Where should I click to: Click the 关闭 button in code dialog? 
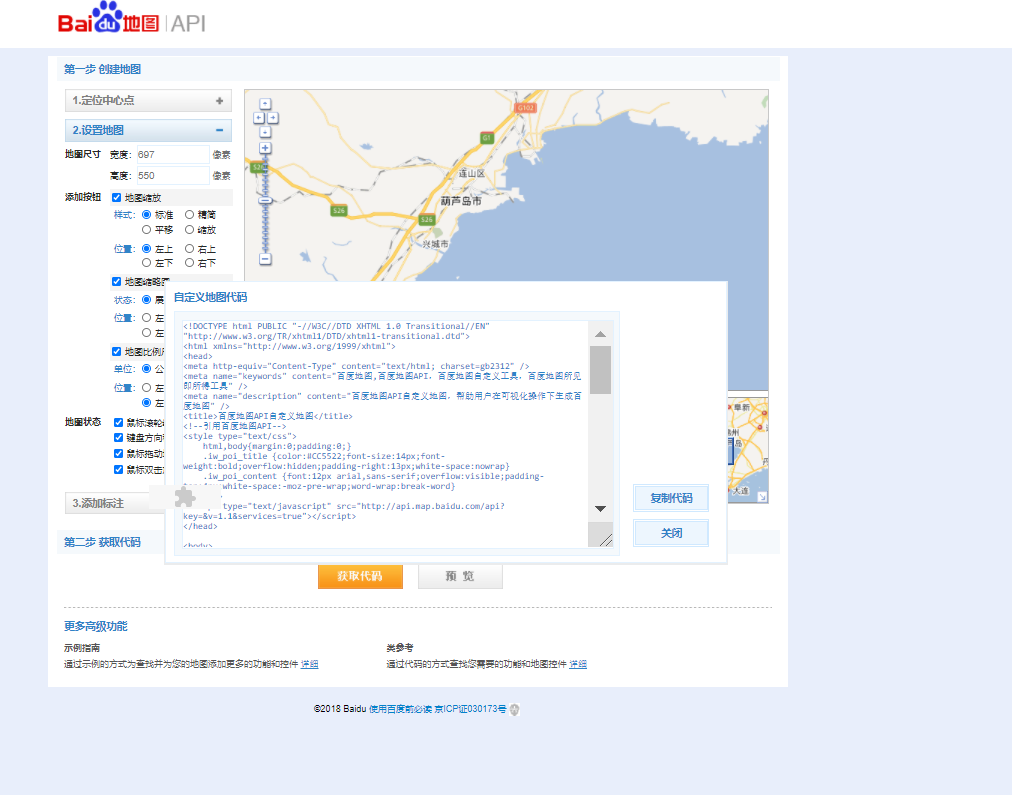coord(671,533)
